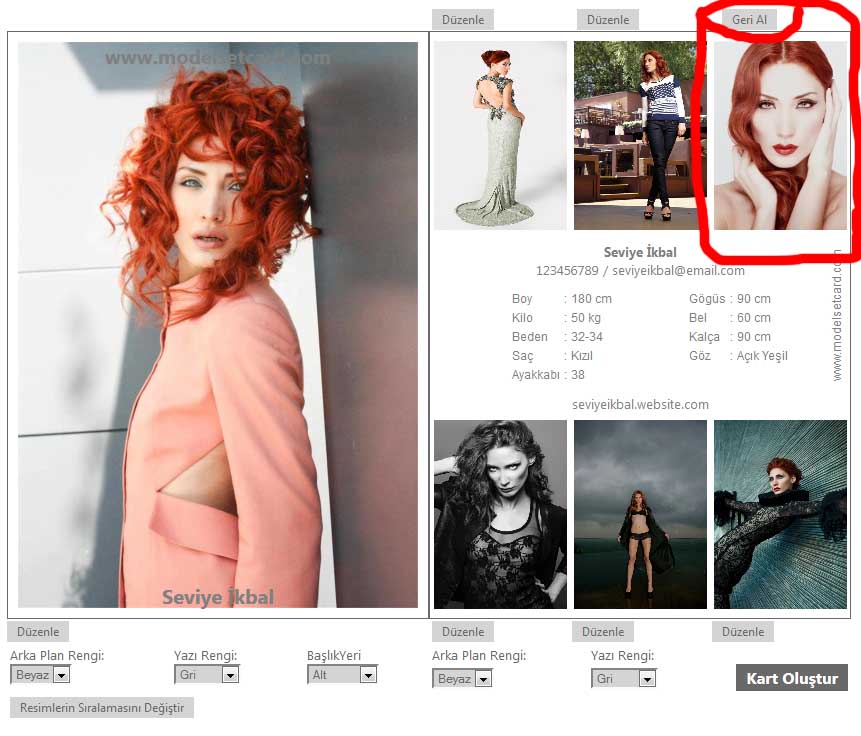
Task: Open Yazı Rengi dropdown beside BaşlıkYeri
Action: click(206, 675)
